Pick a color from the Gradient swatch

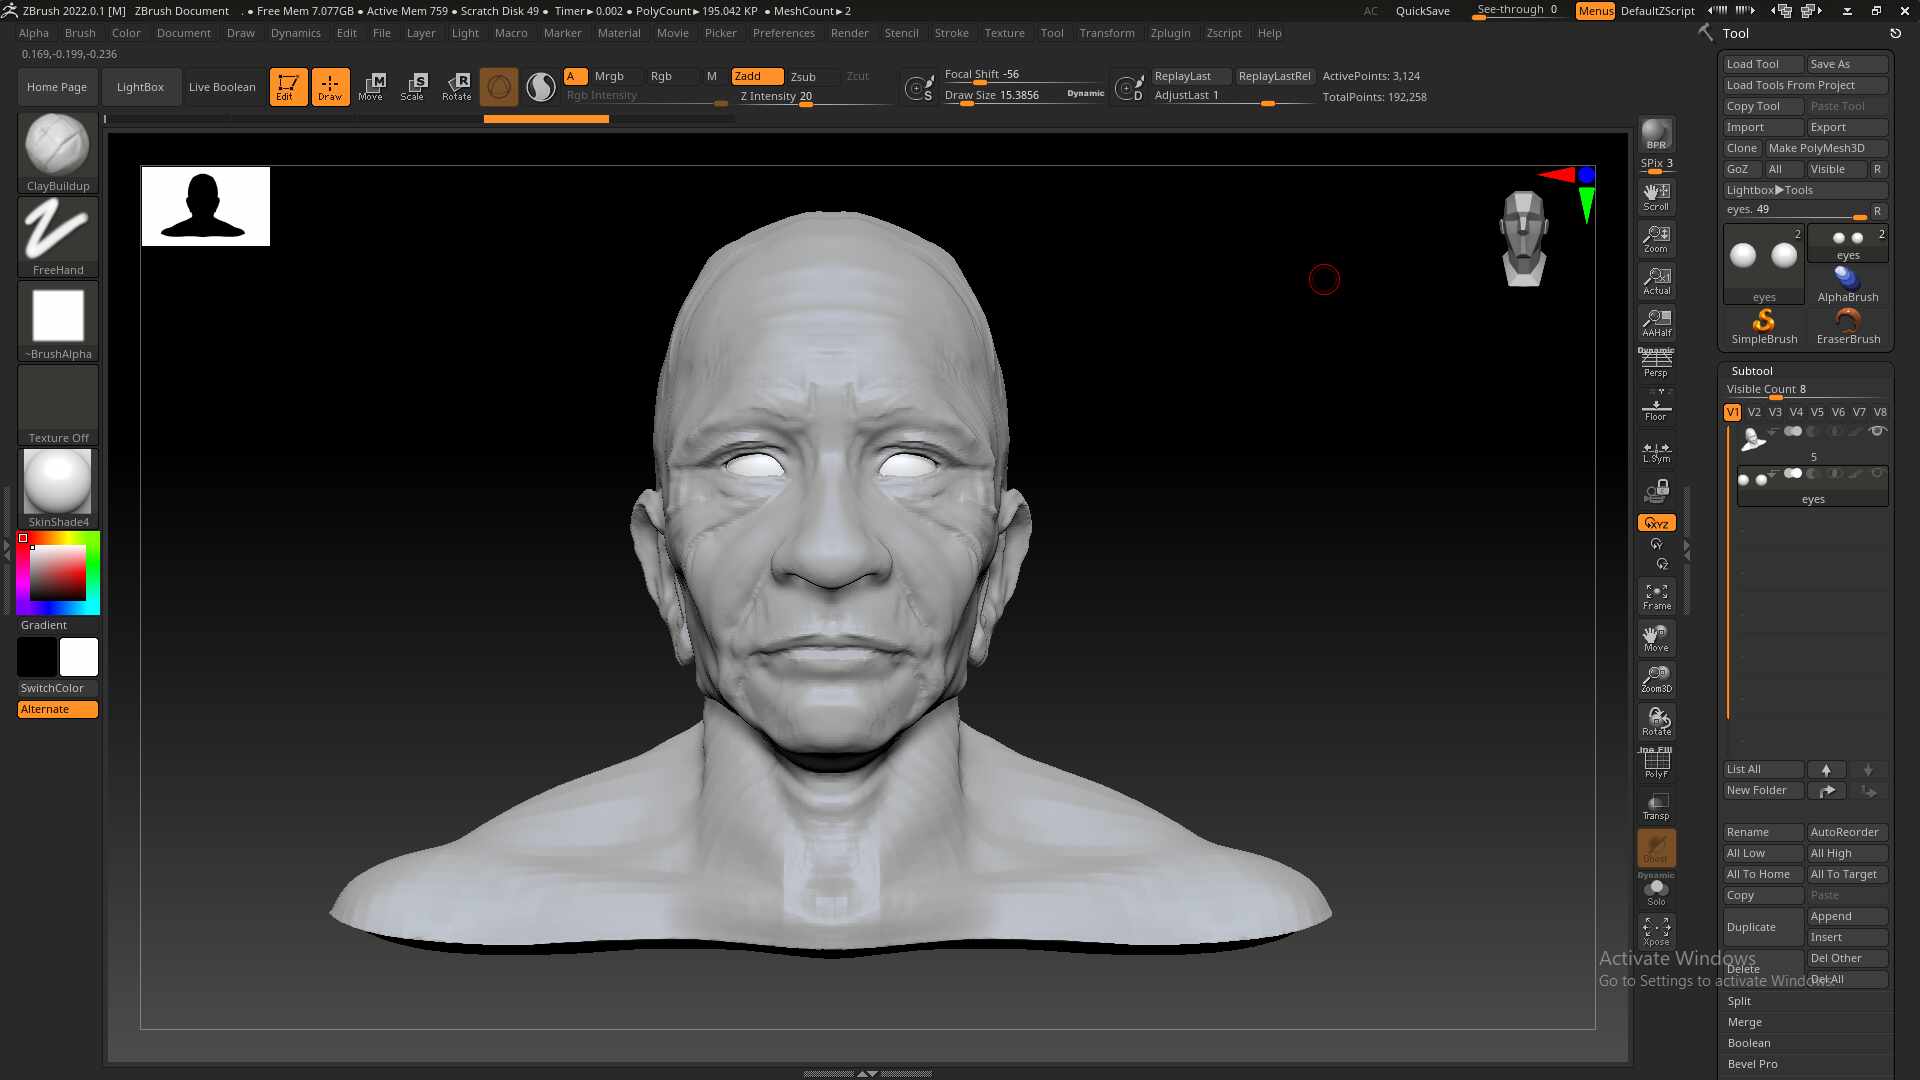point(57,572)
